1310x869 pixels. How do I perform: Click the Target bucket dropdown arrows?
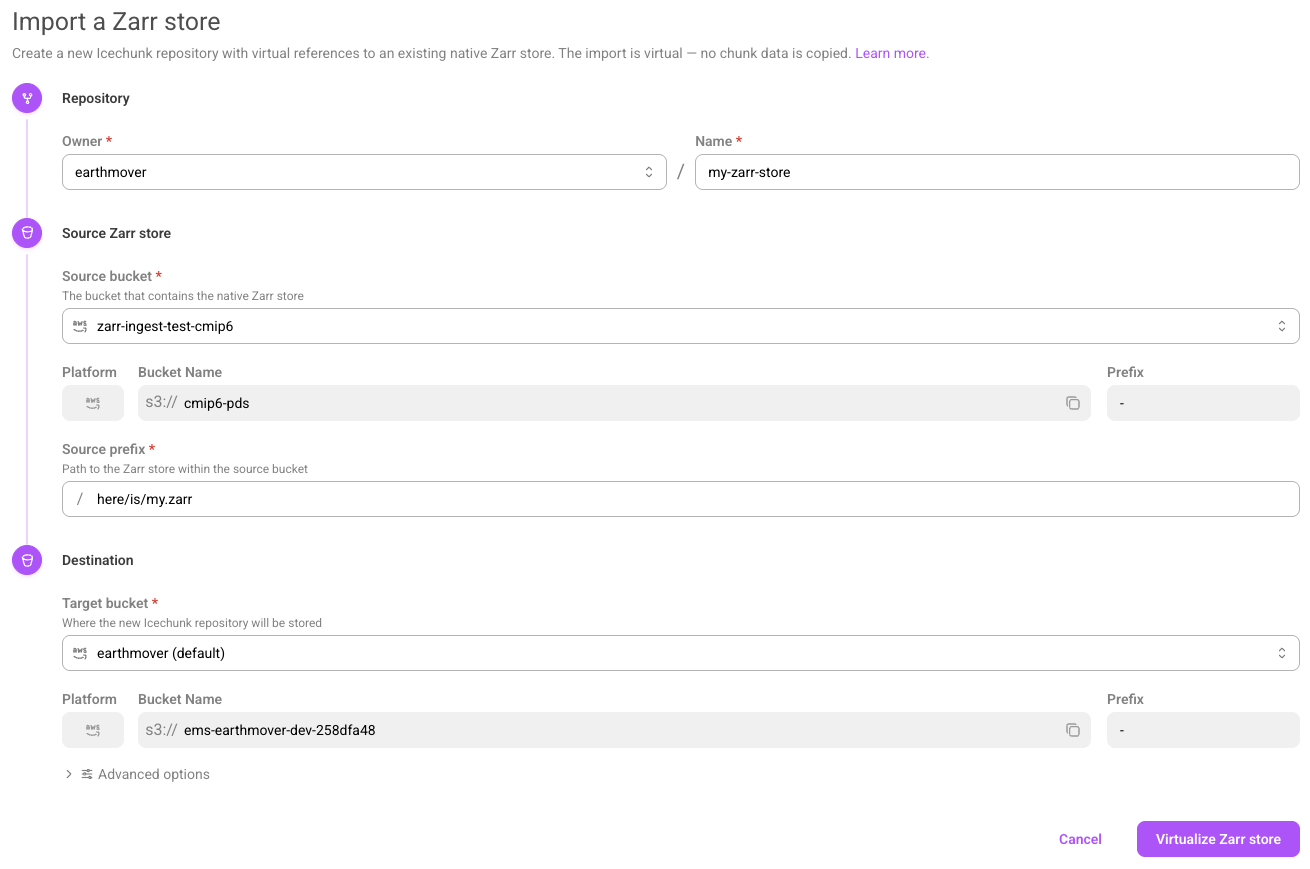1282,653
